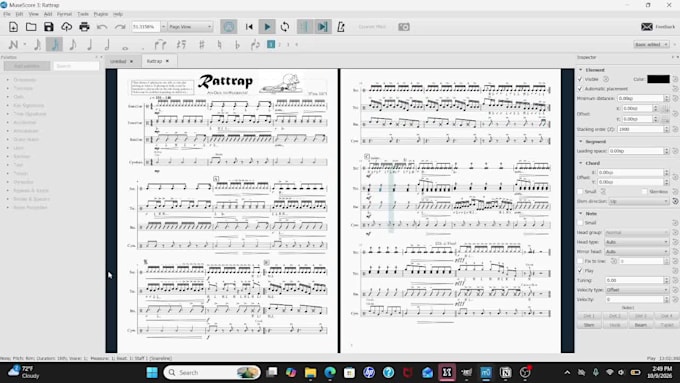Open File Explorer from the taskbar
Image resolution: width=680 pixels, height=383 pixels.
311,373
